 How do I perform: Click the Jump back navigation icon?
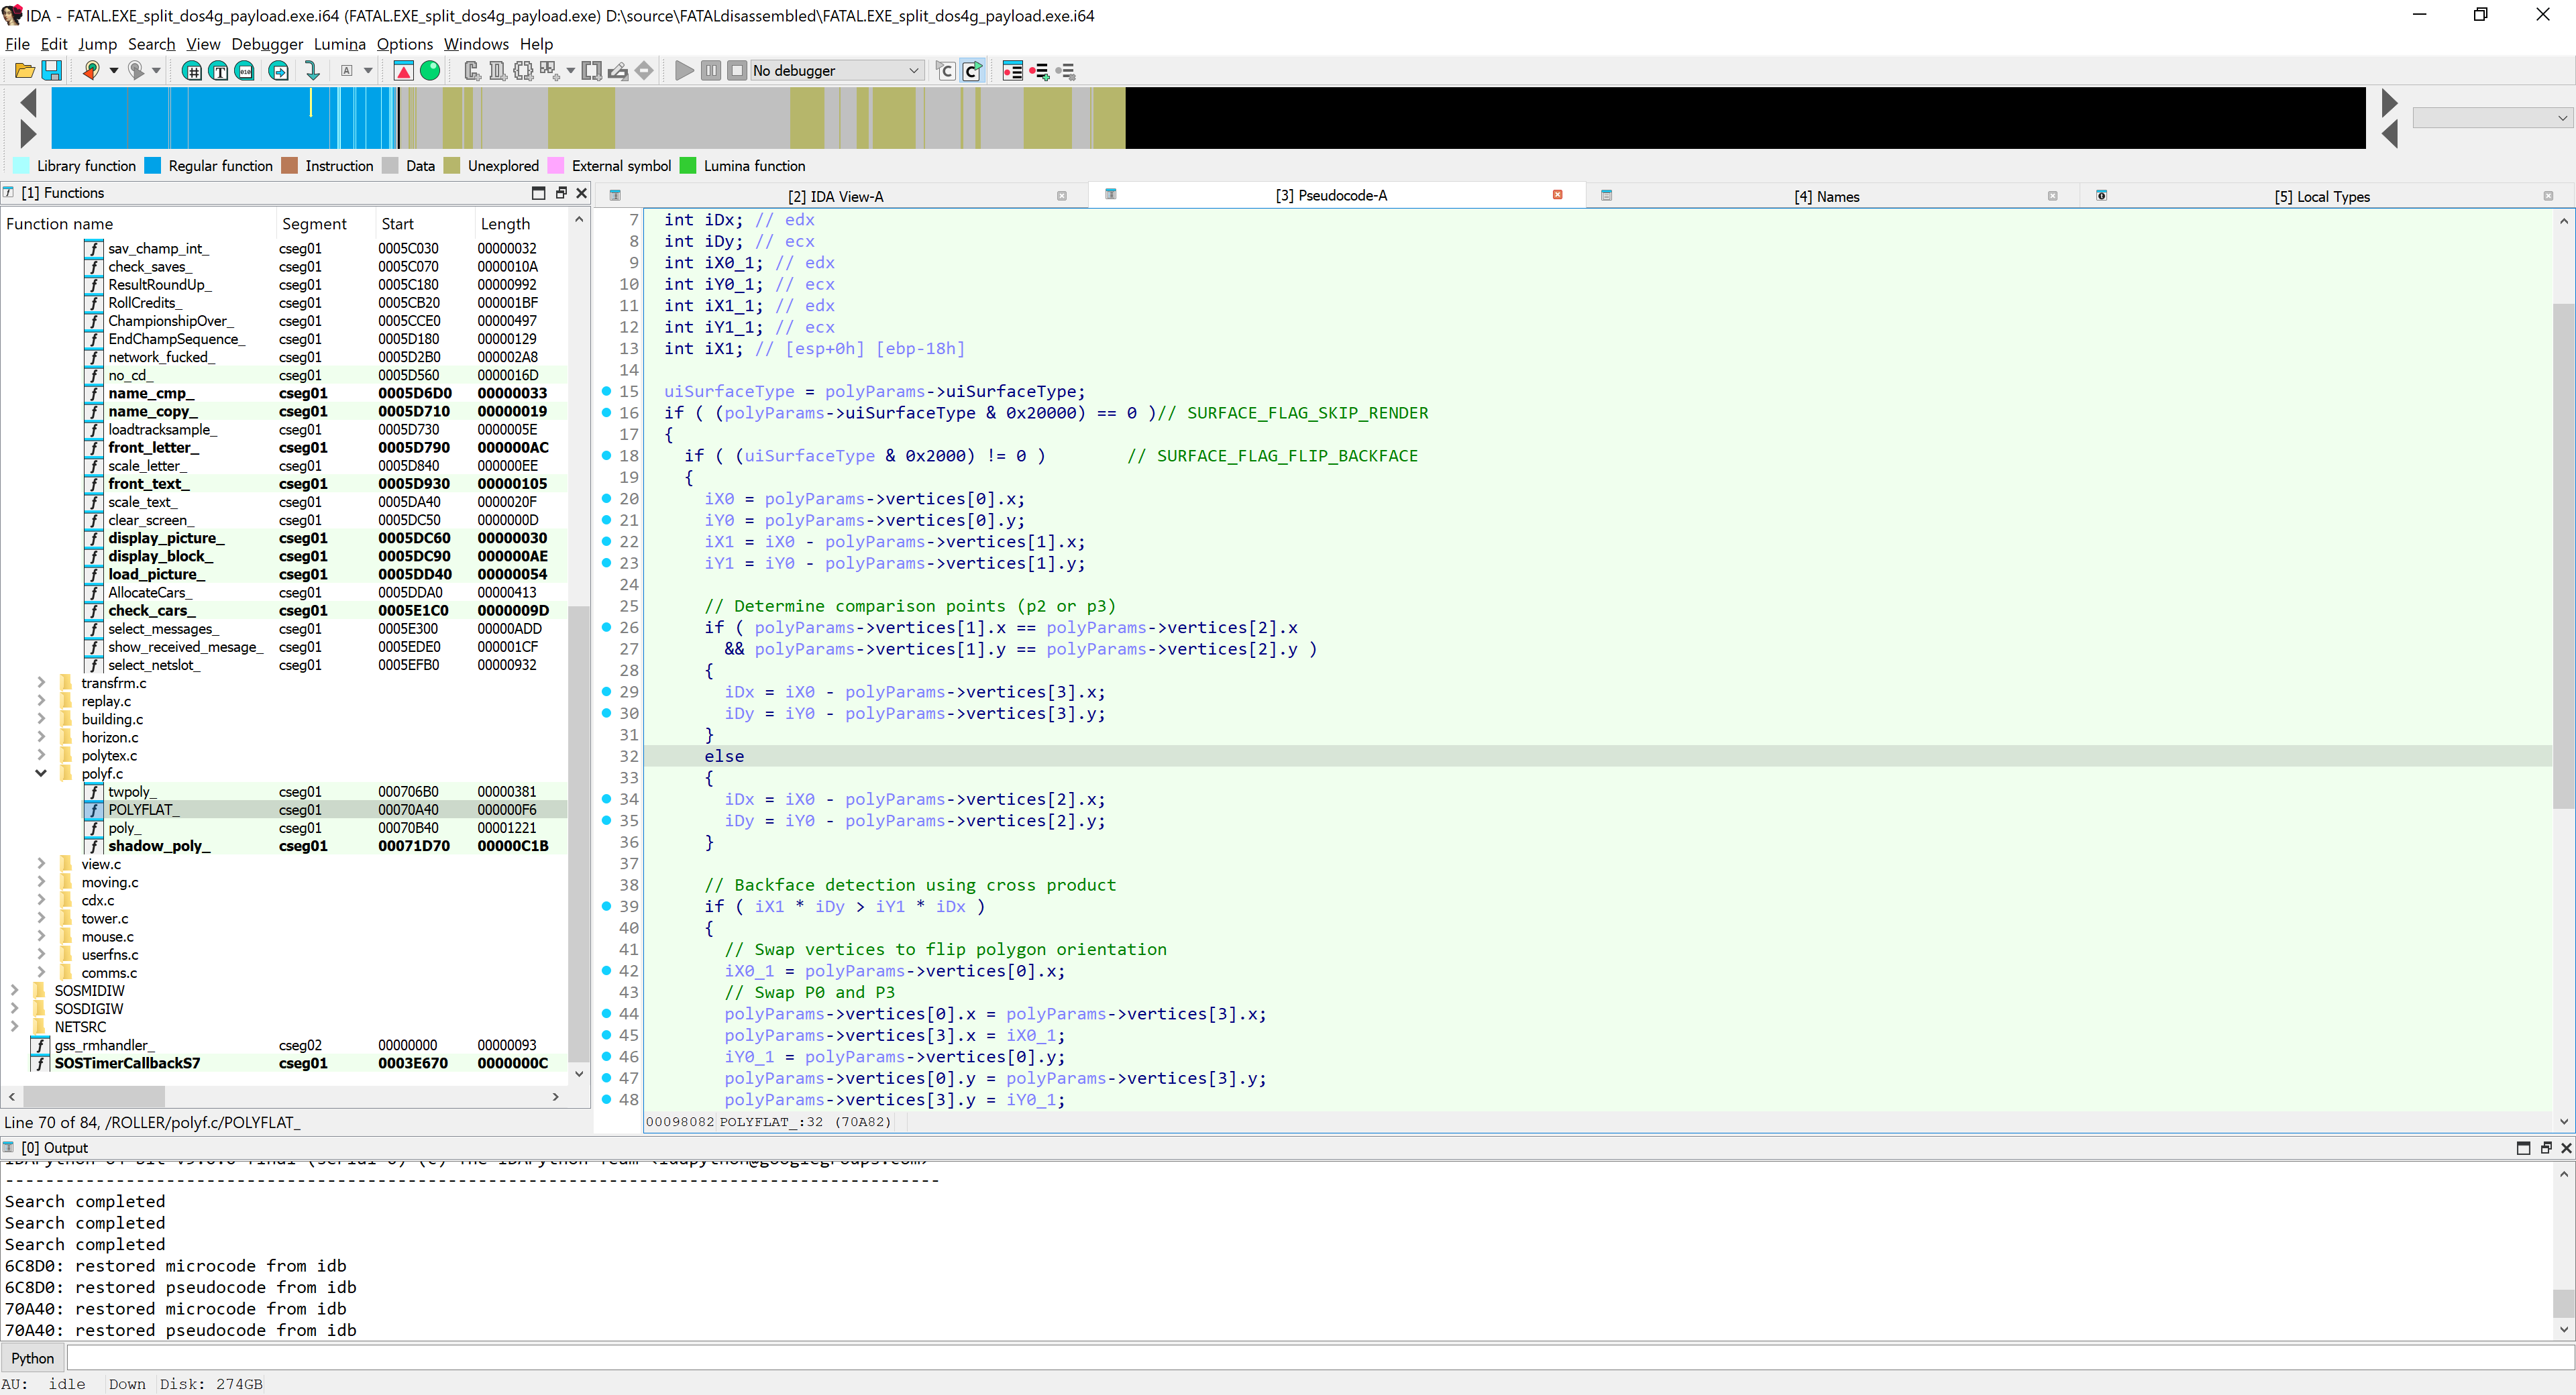click(x=91, y=70)
